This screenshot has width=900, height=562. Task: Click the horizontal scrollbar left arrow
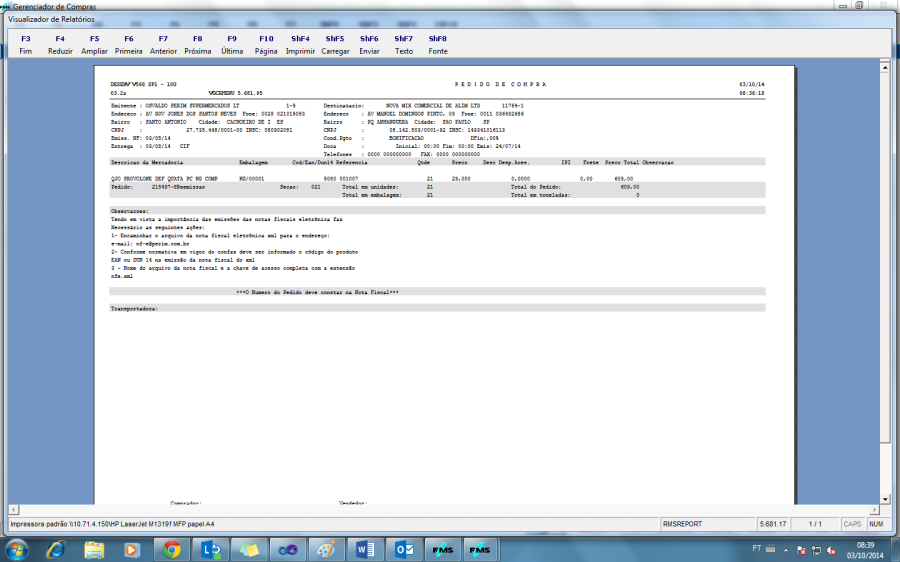pyautogui.click(x=13, y=510)
